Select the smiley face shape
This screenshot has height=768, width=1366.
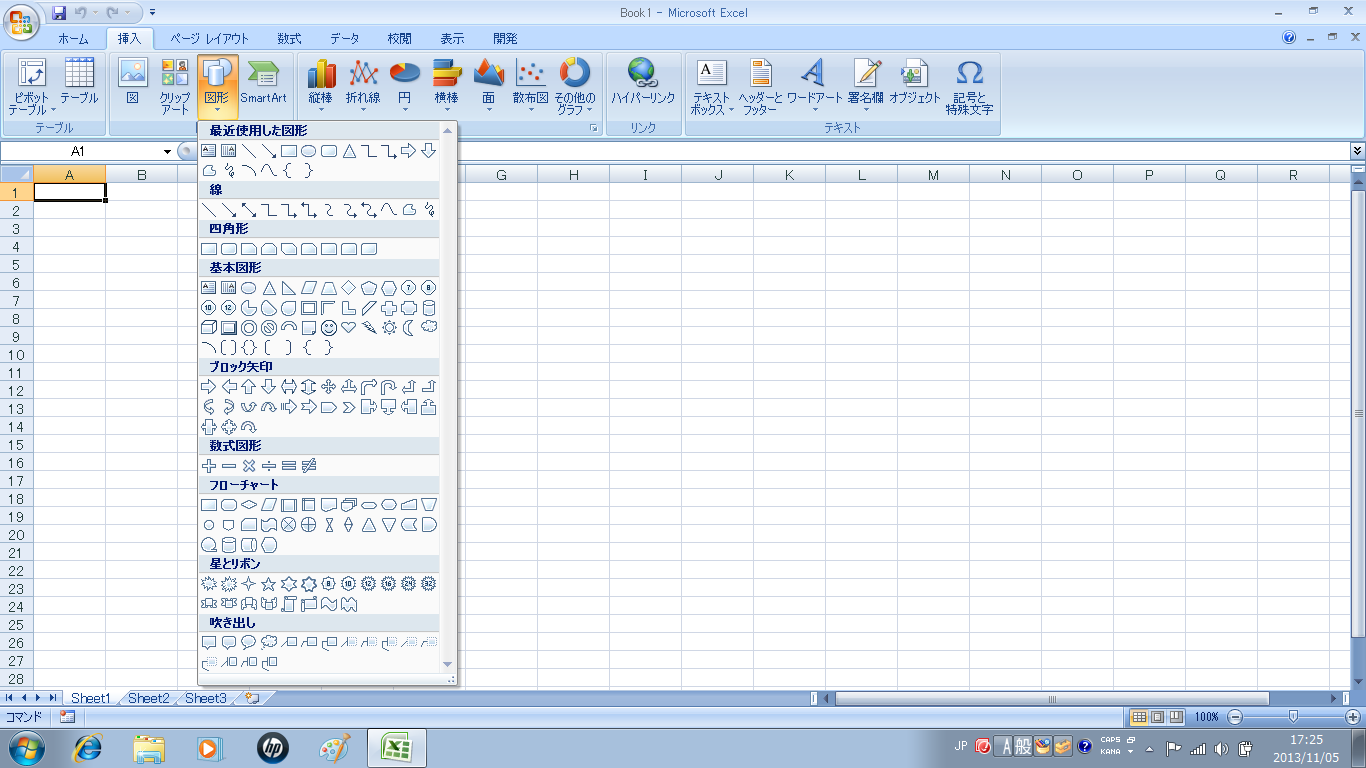click(x=329, y=328)
